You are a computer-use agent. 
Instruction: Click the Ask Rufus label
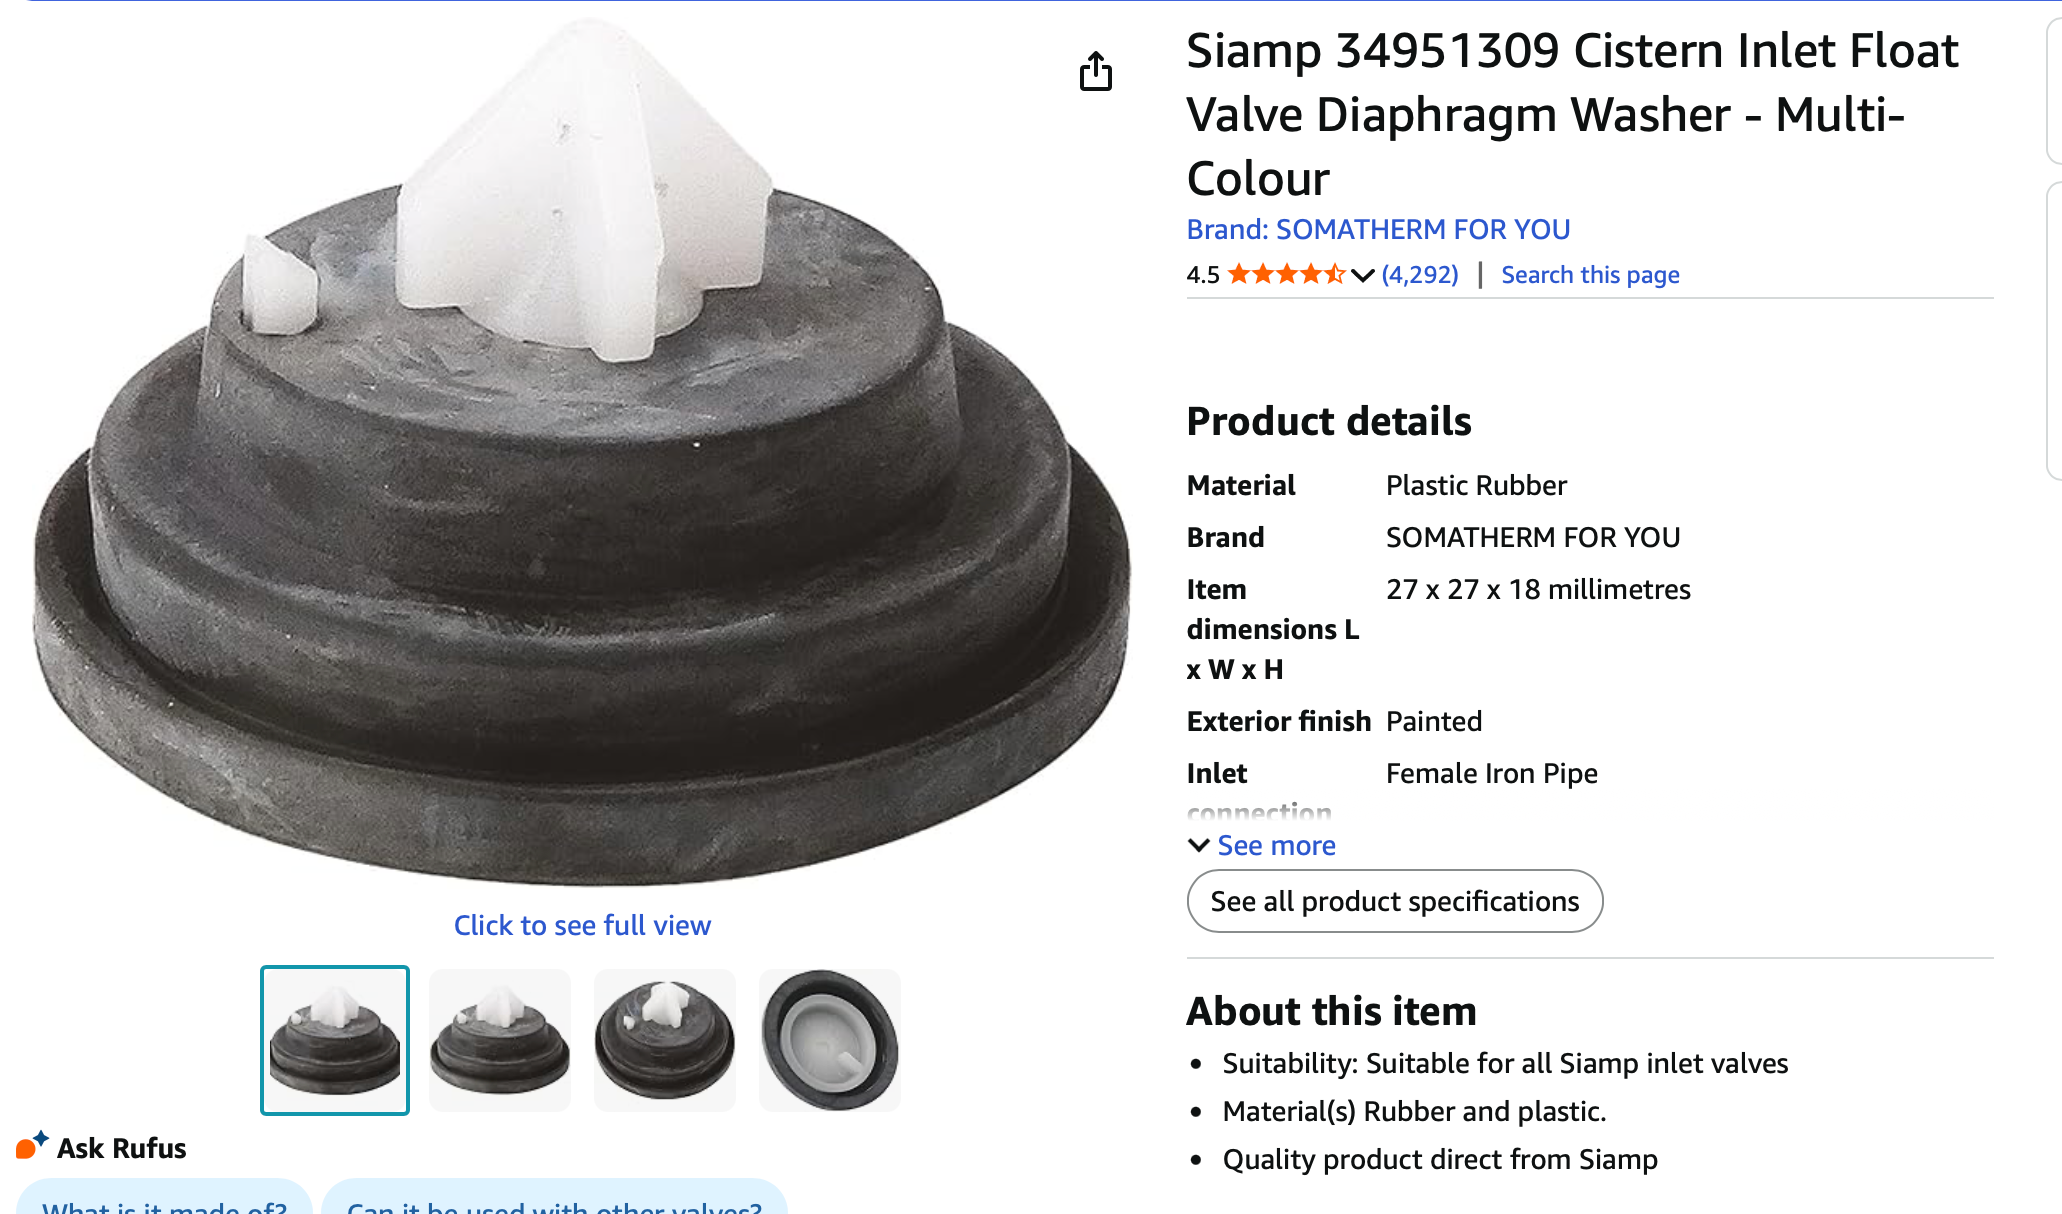point(121,1148)
